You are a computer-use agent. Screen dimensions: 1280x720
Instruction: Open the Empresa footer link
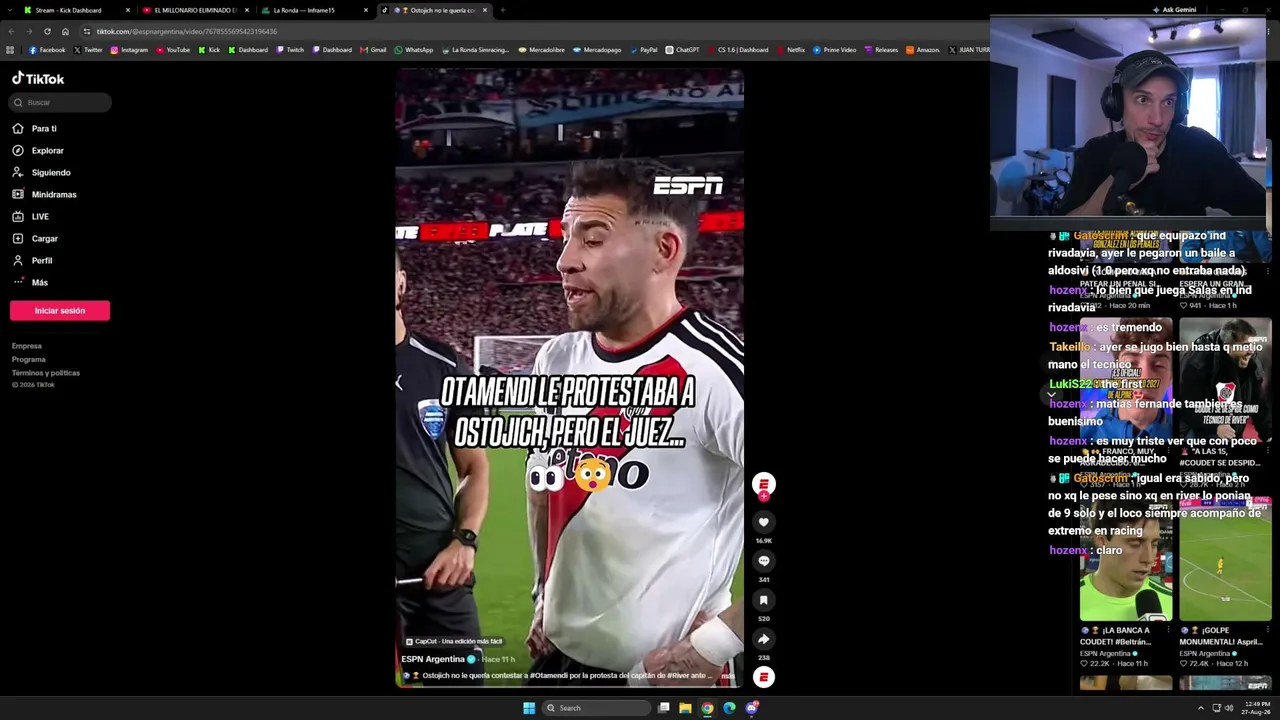pyautogui.click(x=27, y=346)
